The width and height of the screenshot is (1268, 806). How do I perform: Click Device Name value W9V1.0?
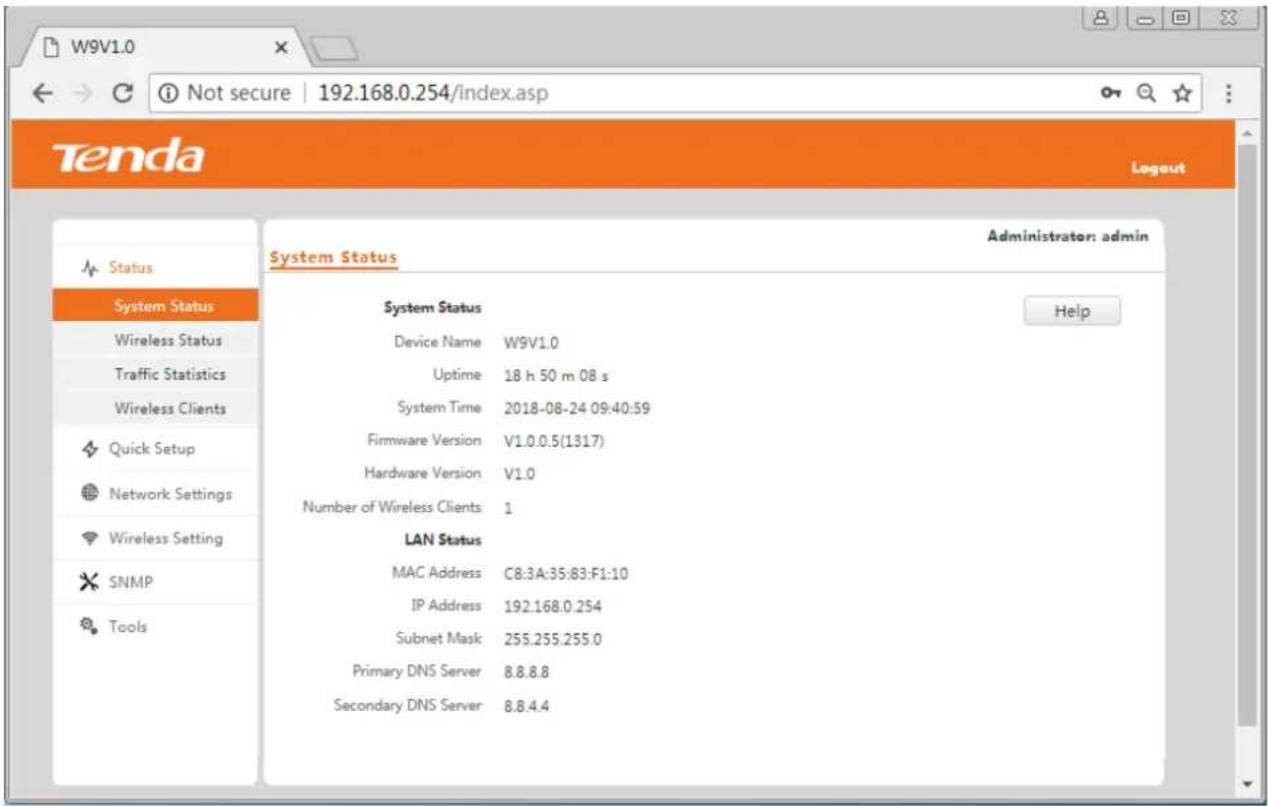click(531, 343)
